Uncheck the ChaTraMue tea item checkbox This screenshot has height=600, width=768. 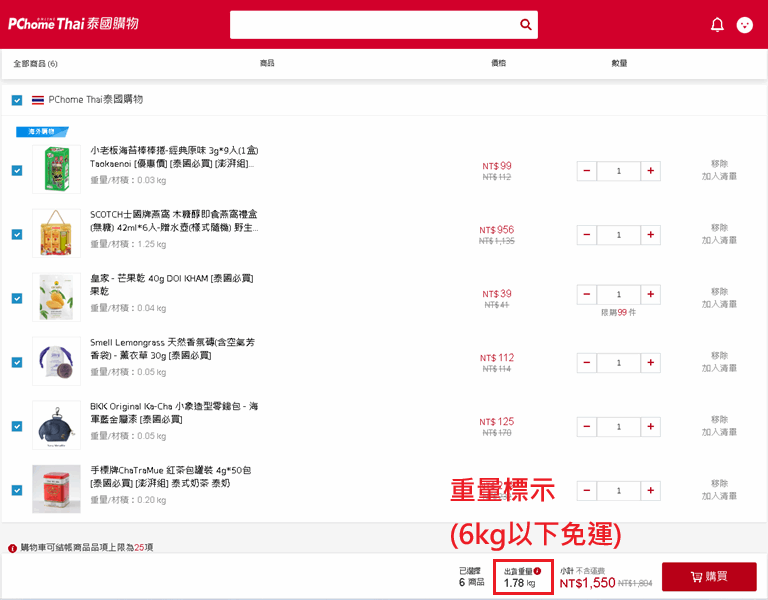[x=17, y=490]
